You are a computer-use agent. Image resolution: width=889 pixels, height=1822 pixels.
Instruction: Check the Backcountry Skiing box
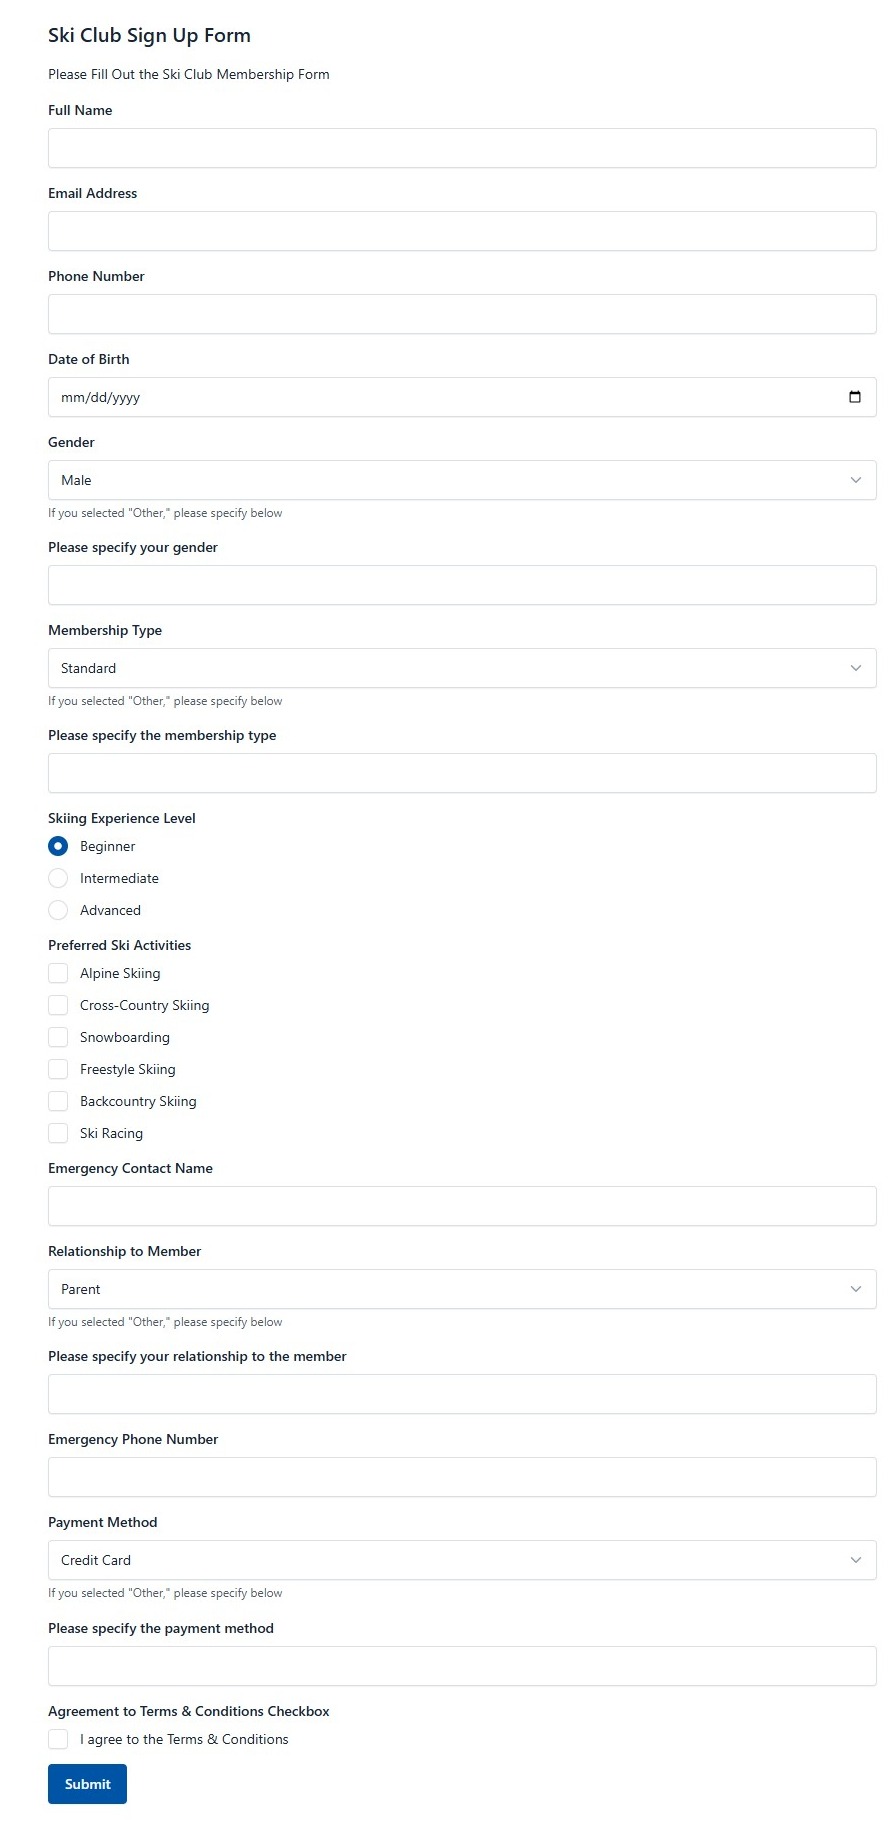(58, 1101)
